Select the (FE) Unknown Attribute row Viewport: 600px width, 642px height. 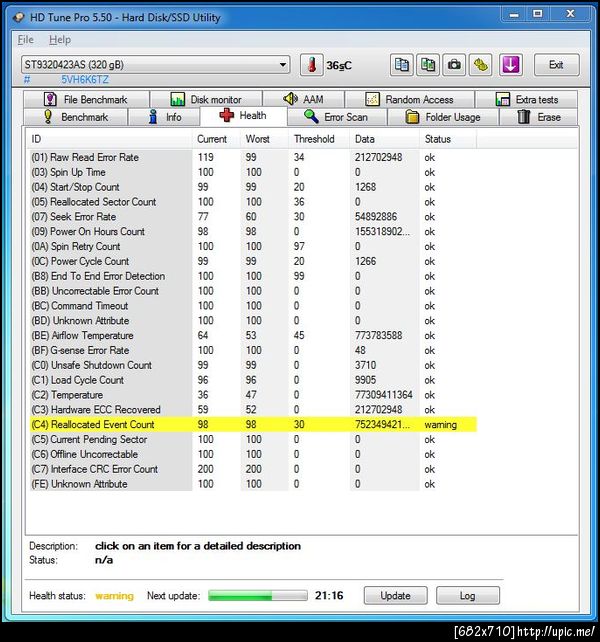click(253, 484)
